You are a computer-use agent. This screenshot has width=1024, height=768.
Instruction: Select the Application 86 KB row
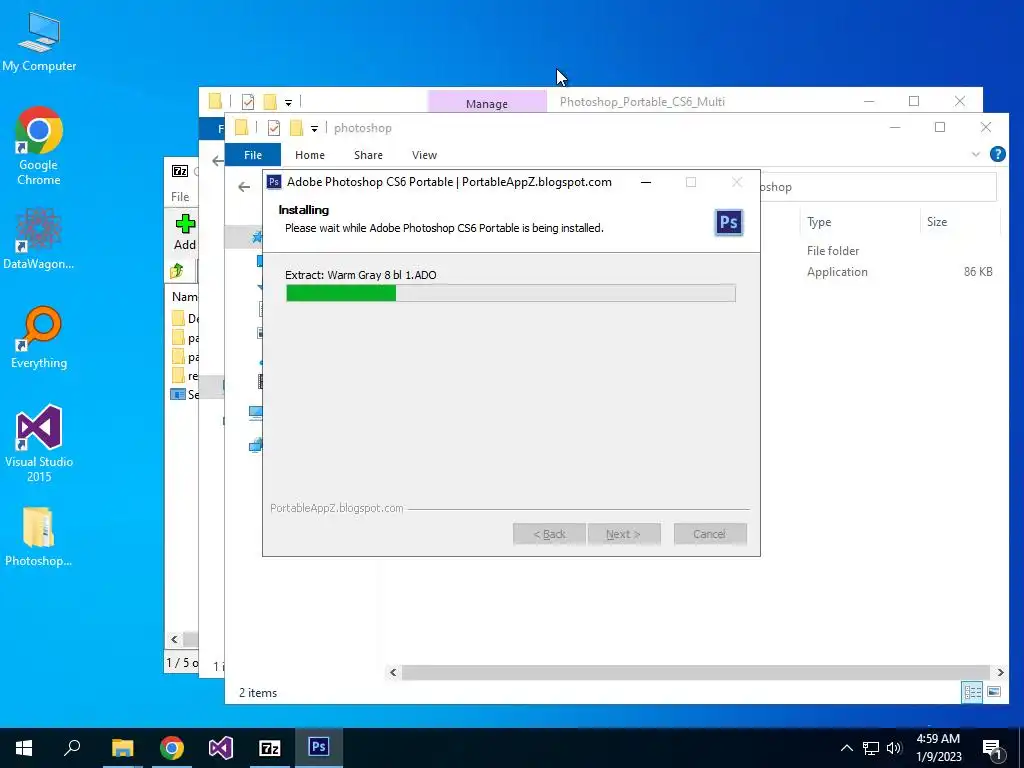pos(900,272)
